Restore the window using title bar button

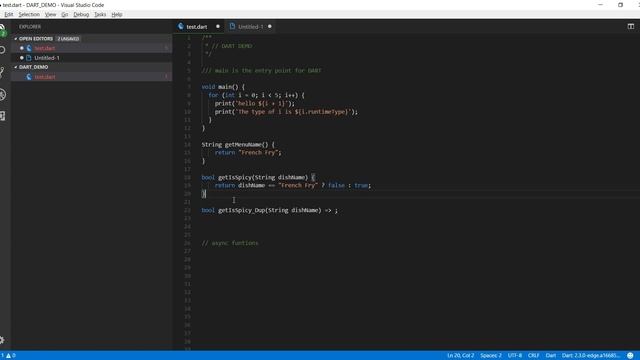pos(620,5)
